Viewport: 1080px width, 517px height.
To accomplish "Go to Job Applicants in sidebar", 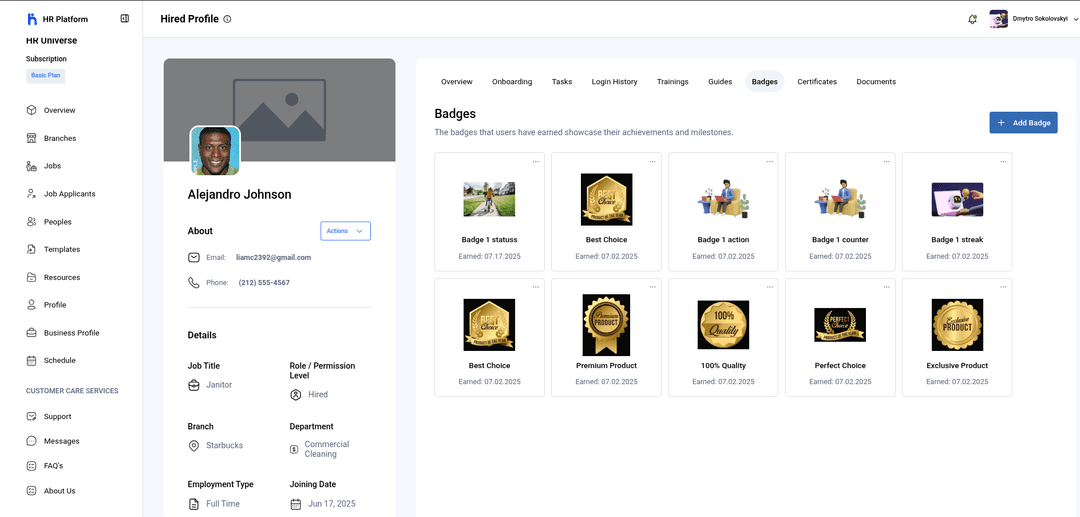I will point(69,194).
